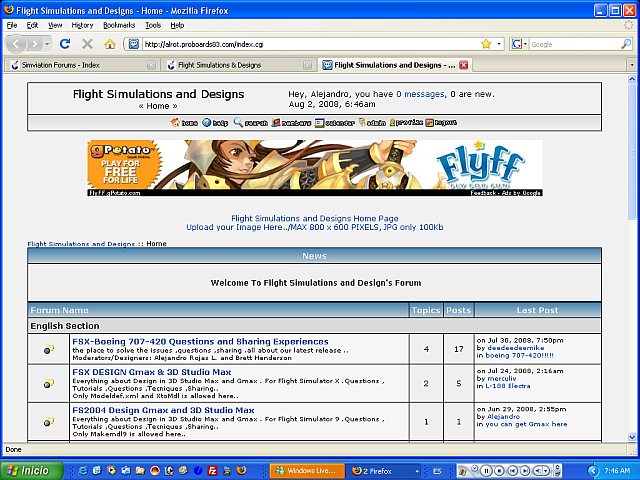Open the View menu
The height and width of the screenshot is (480, 640).
[x=55, y=25]
